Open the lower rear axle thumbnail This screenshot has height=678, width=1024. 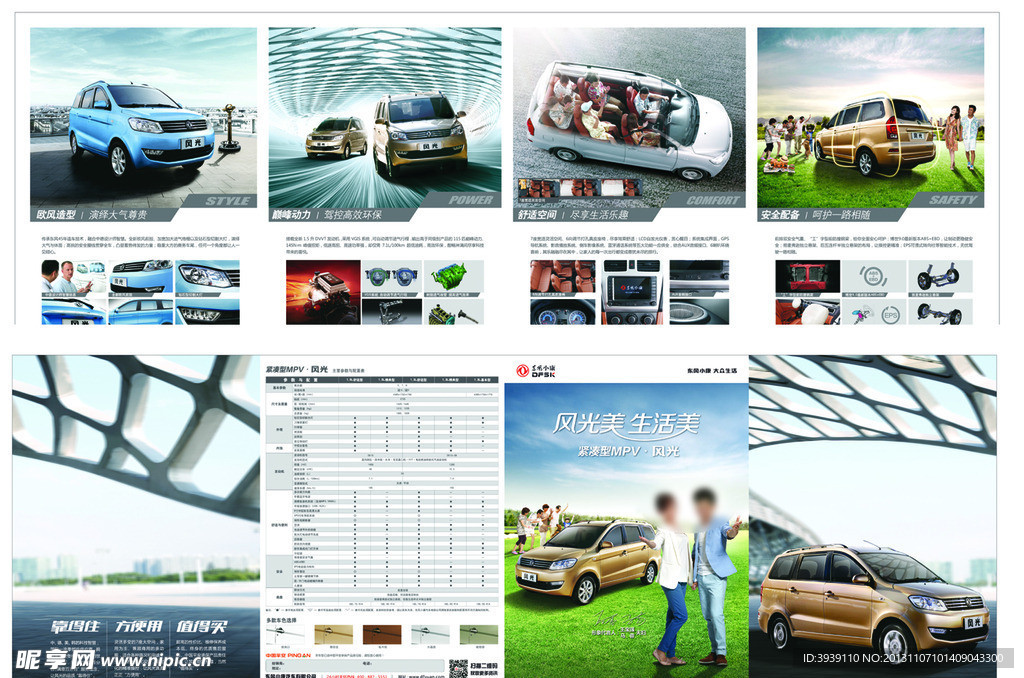940,312
